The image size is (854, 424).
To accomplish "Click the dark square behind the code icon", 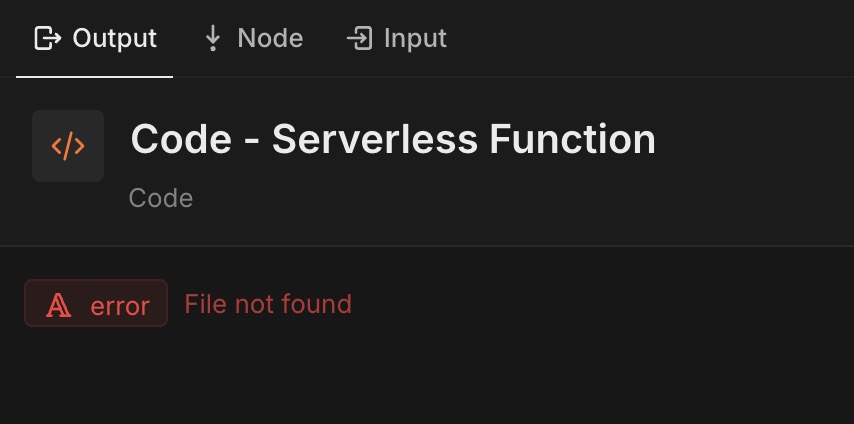I will pyautogui.click(x=68, y=146).
